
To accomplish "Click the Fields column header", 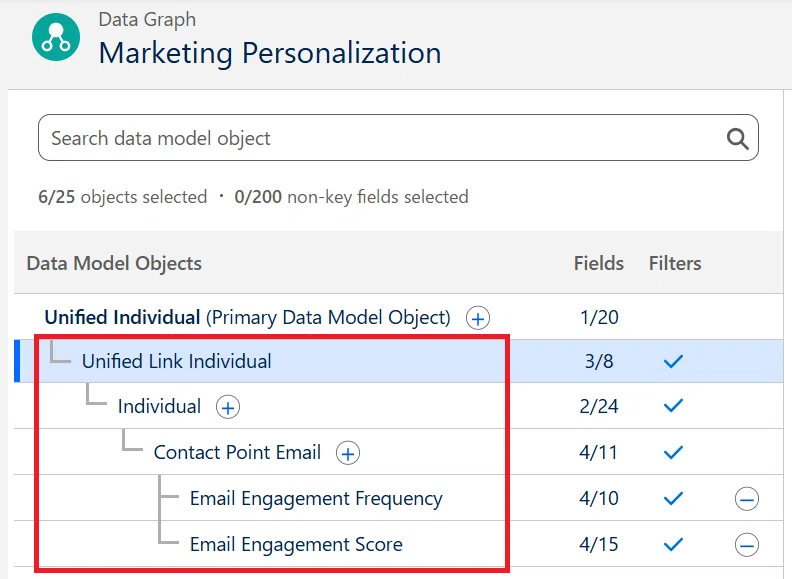I will 599,263.
